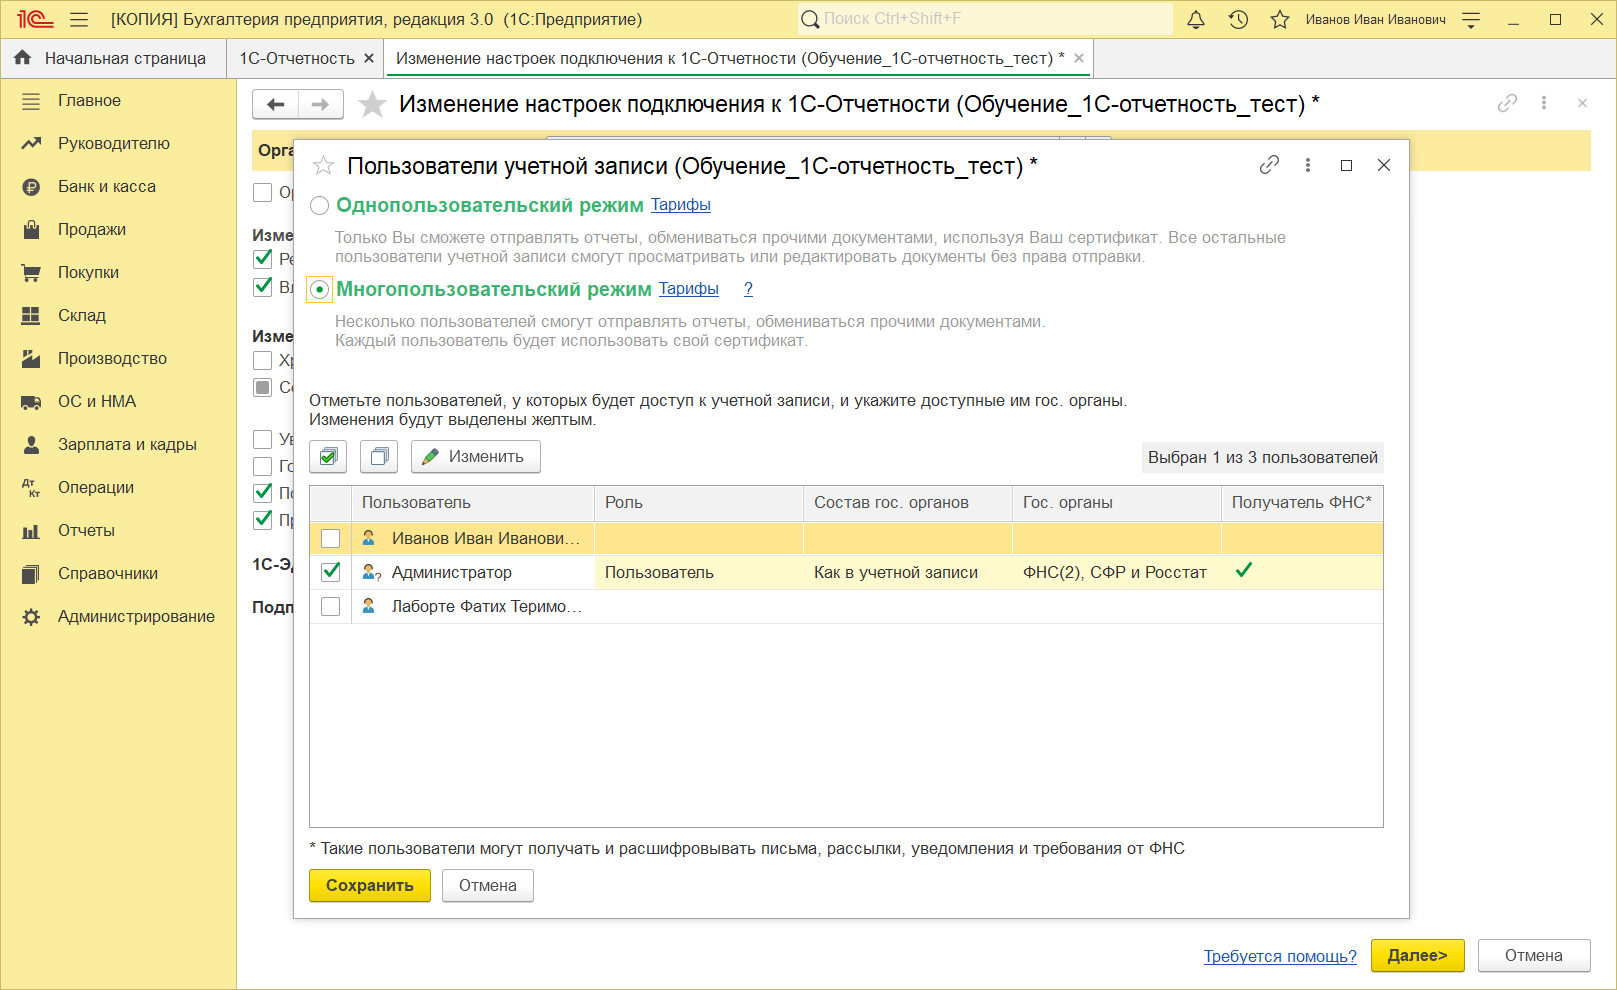The height and width of the screenshot is (990, 1617).
Task: Check Лаборте Фатих user checkbox
Action: pyautogui.click(x=330, y=606)
